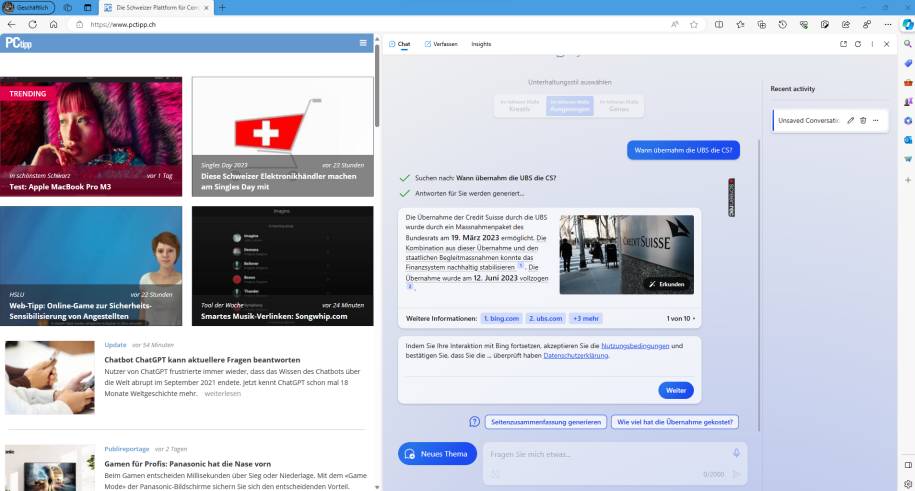This screenshot has width=915, height=491.
Task: Click the Weiter button
Action: pos(676,390)
